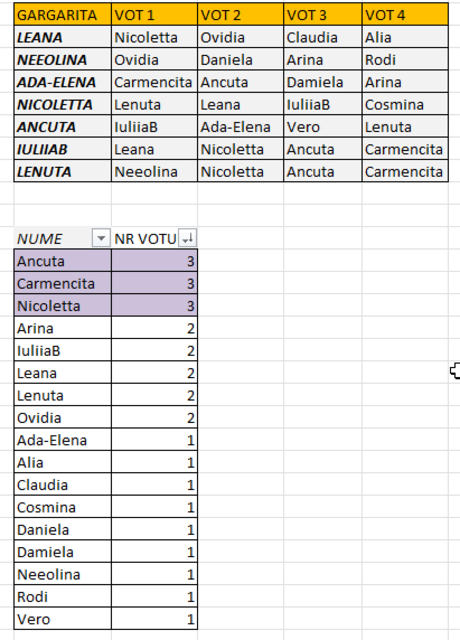Select the Ada-Elena cell under VOT 2
The image size is (460, 640).
240,127
